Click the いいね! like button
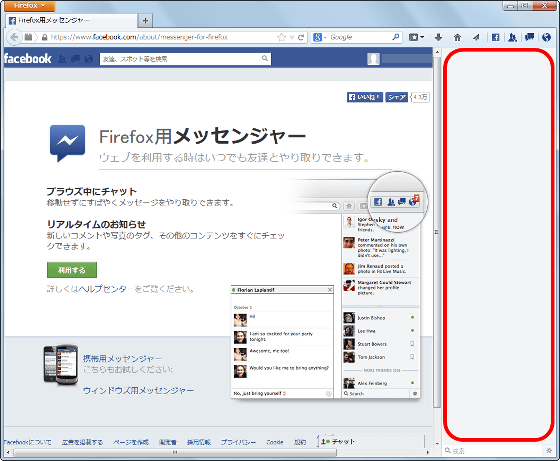This screenshot has height=461, width=560. (x=365, y=97)
